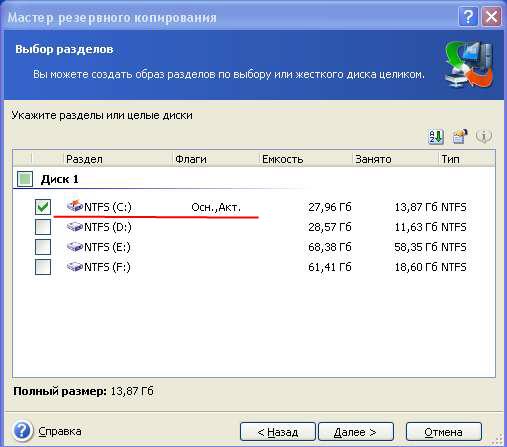Return to previous step with Назад
This screenshot has width=507, height=447.
[x=278, y=432]
